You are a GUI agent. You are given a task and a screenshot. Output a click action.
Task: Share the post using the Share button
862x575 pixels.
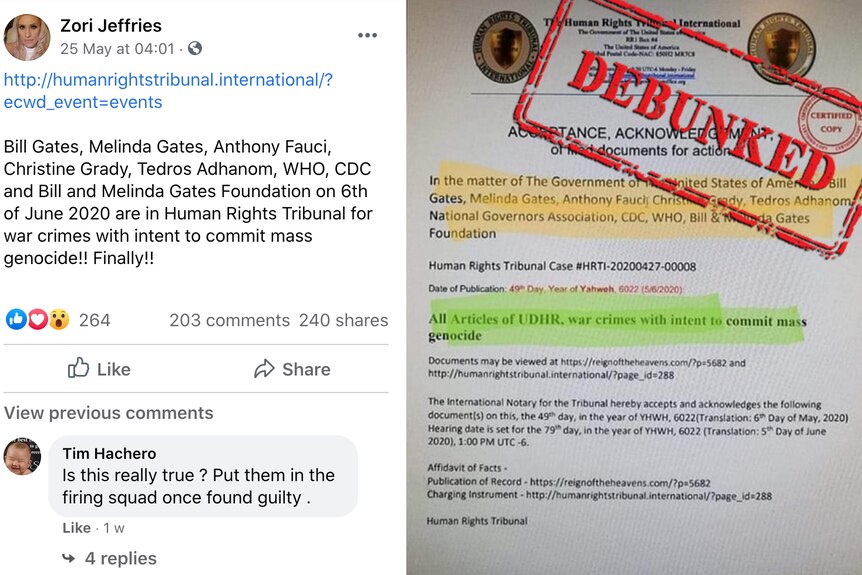tap(292, 369)
